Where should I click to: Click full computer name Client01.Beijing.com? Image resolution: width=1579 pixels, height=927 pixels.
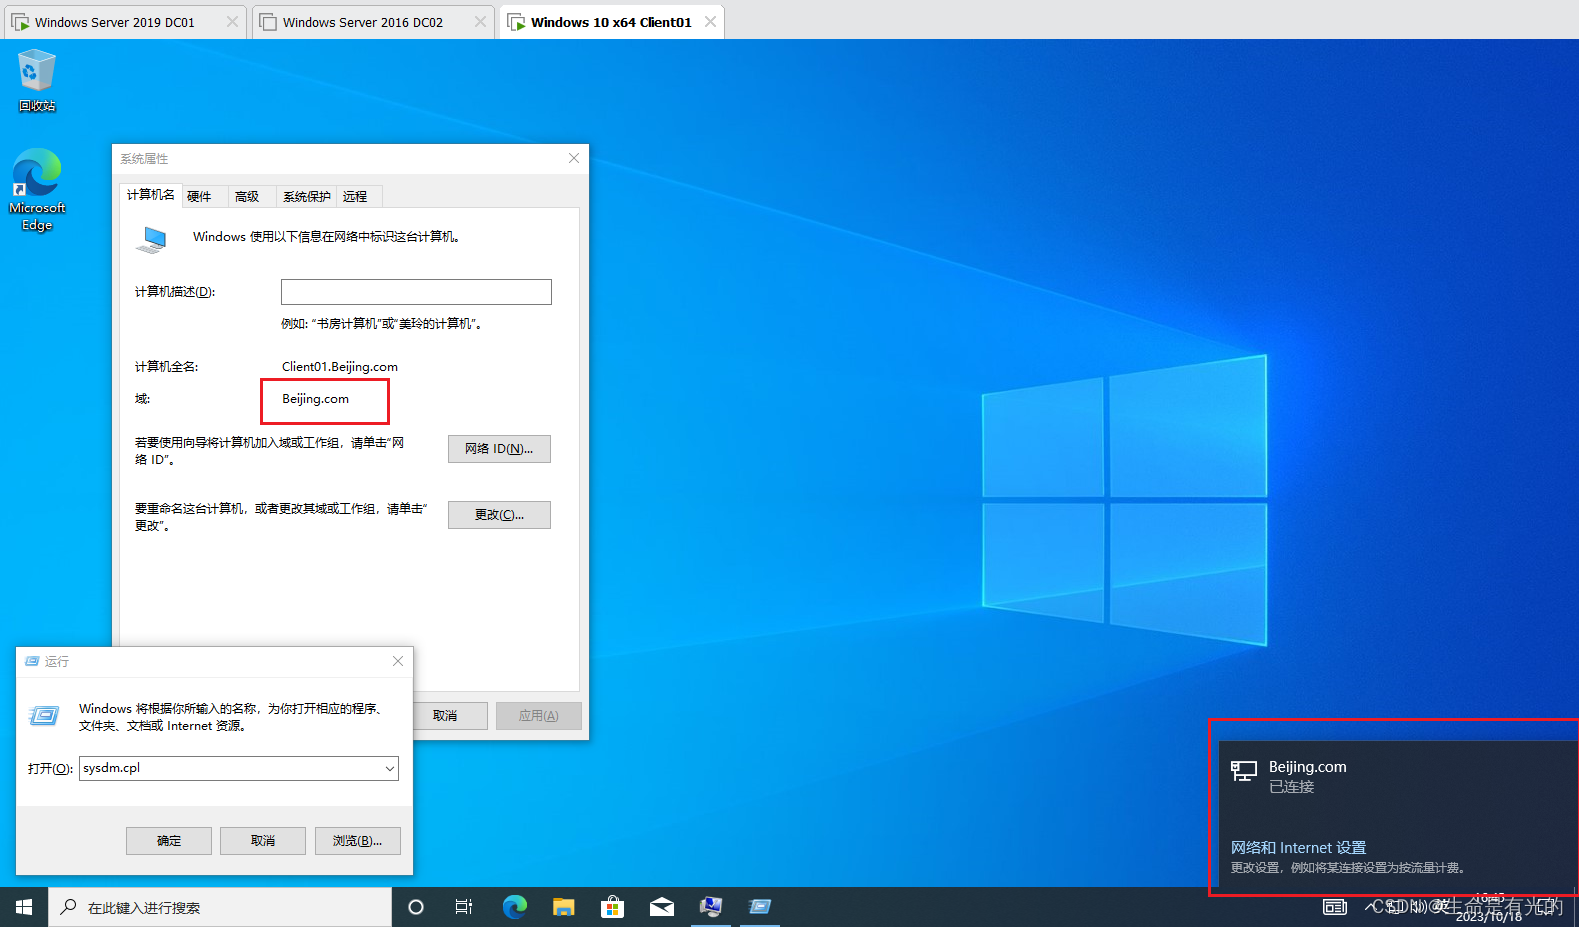[x=340, y=367]
